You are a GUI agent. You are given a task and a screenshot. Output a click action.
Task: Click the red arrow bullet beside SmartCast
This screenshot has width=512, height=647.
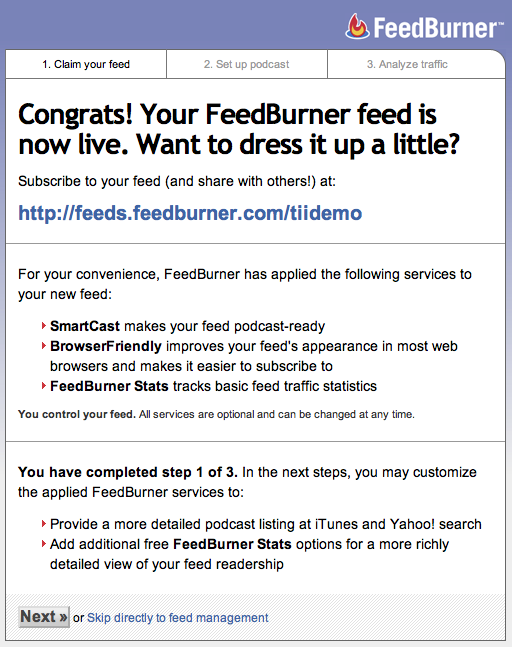tap(43, 326)
